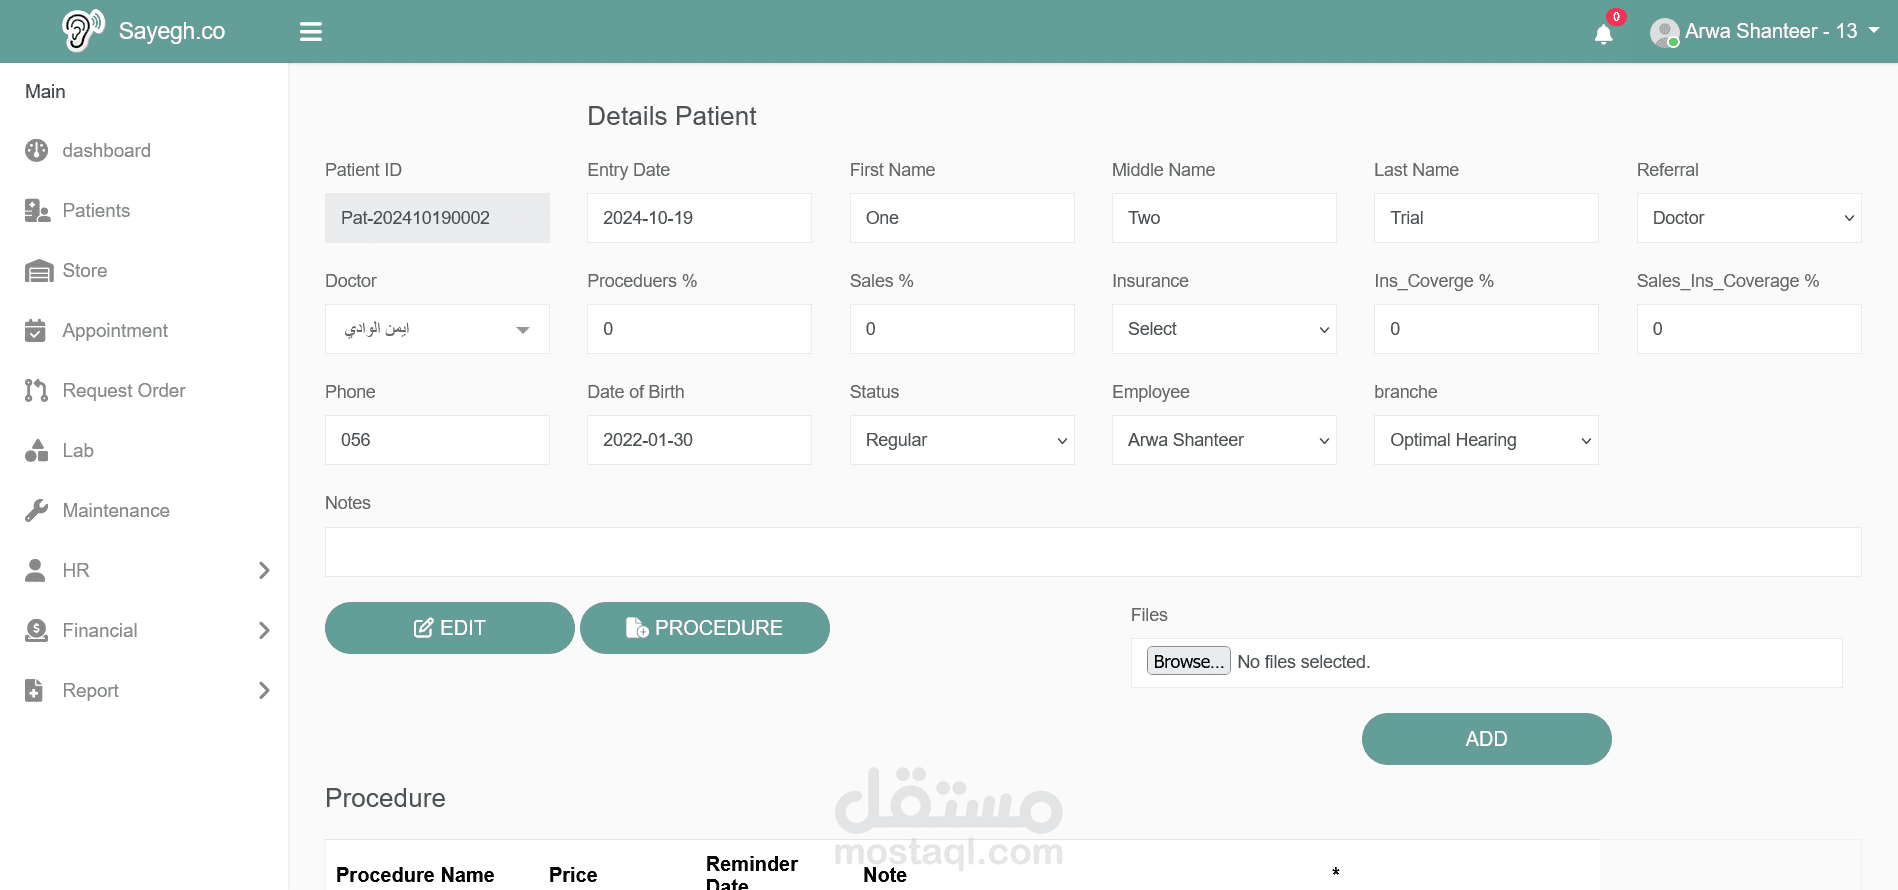Screen dimensions: 1898x890
Task: Click the Procedure section heading
Action: (385, 798)
